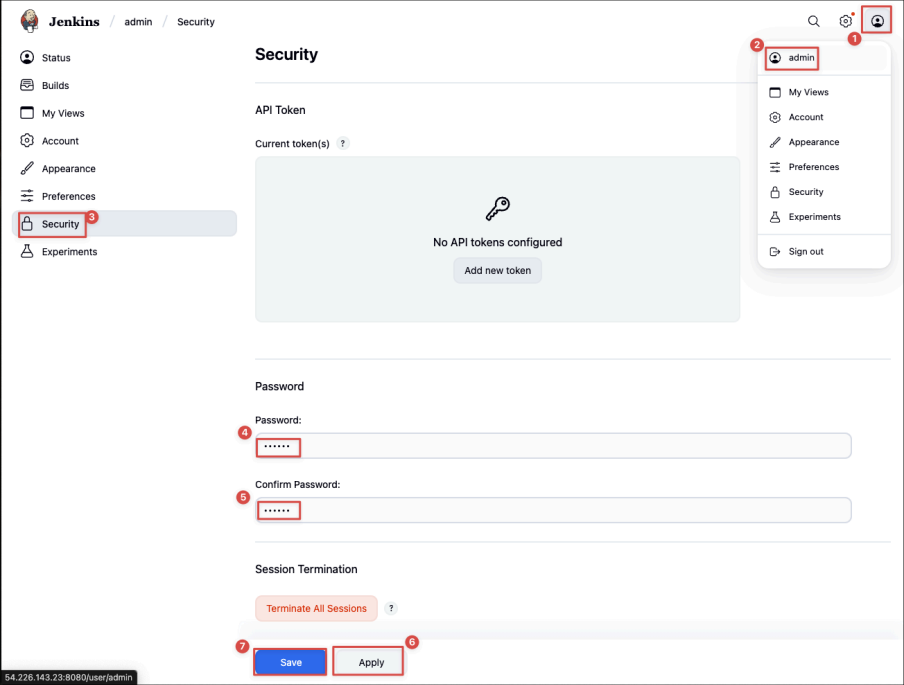Click the Jenkins butler logo

pos(29,21)
